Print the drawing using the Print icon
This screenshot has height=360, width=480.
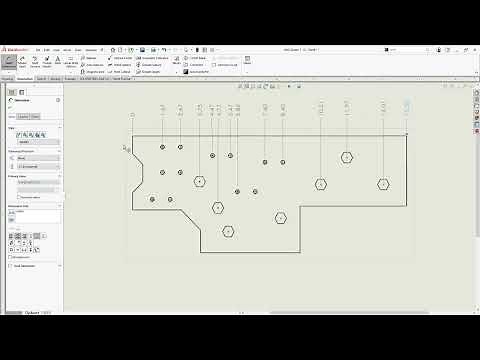(x=153, y=50)
